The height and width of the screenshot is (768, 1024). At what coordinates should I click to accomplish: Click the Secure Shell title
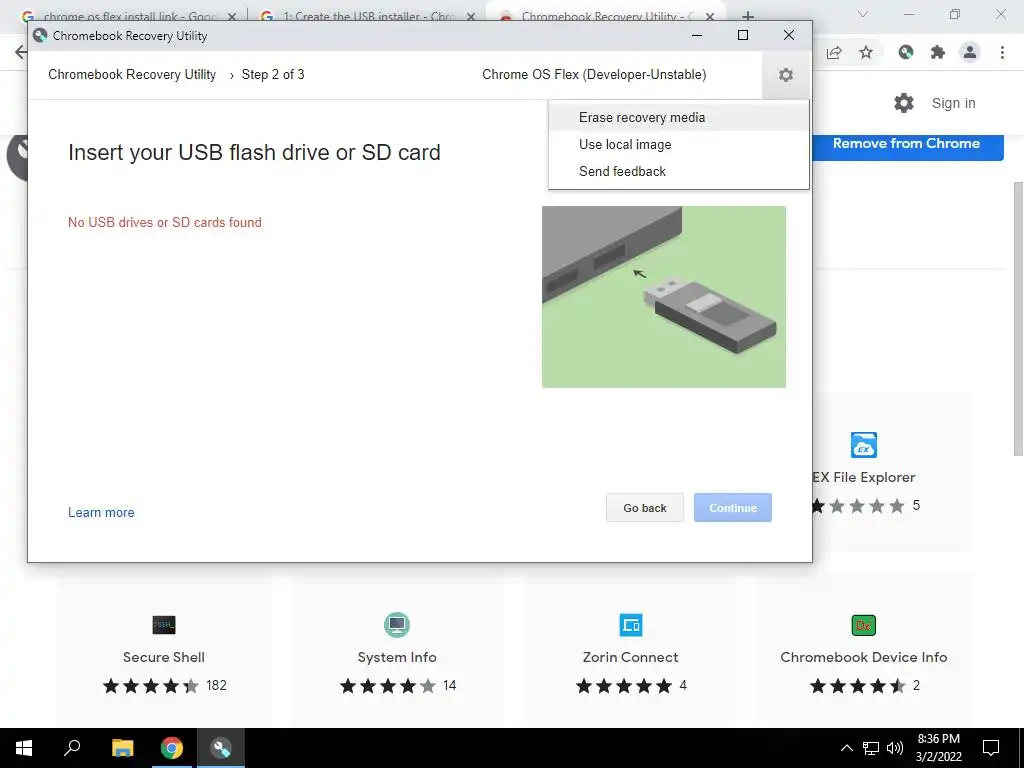point(164,658)
